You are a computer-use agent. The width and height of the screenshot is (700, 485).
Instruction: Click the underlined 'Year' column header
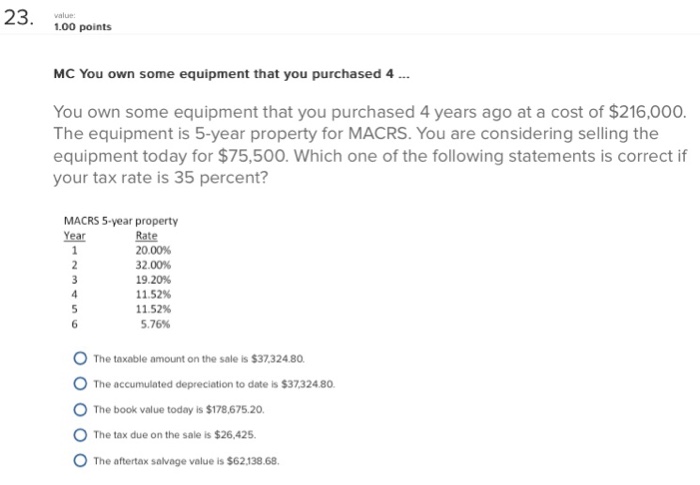[75, 236]
